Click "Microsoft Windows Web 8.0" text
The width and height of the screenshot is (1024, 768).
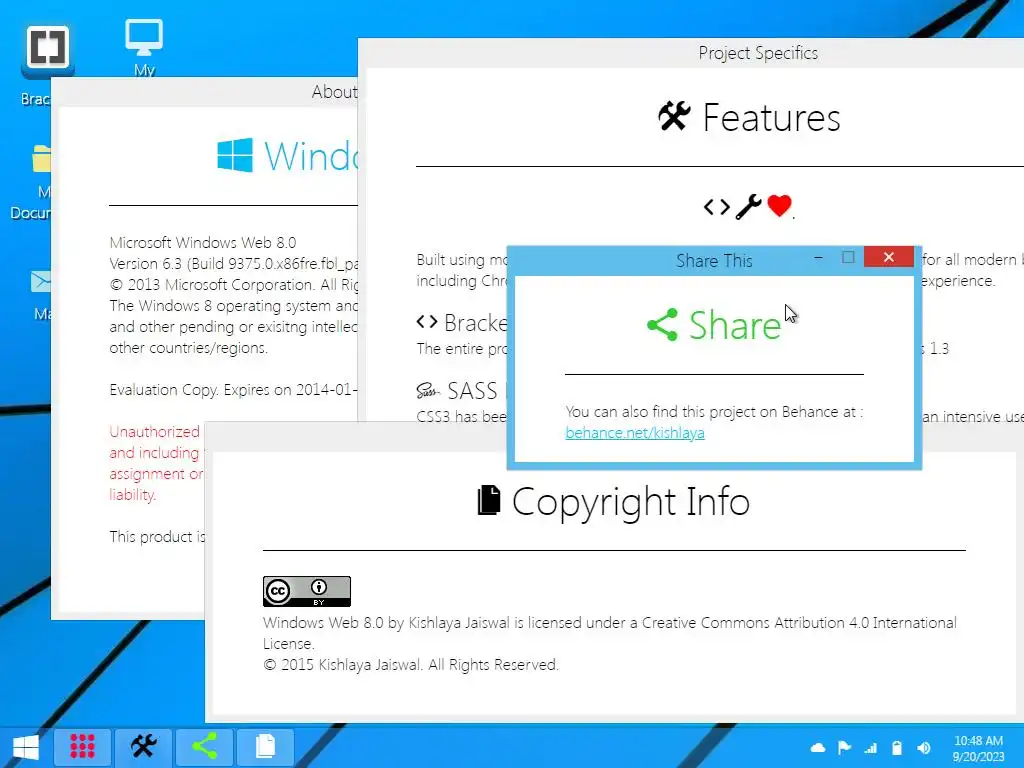203,243
